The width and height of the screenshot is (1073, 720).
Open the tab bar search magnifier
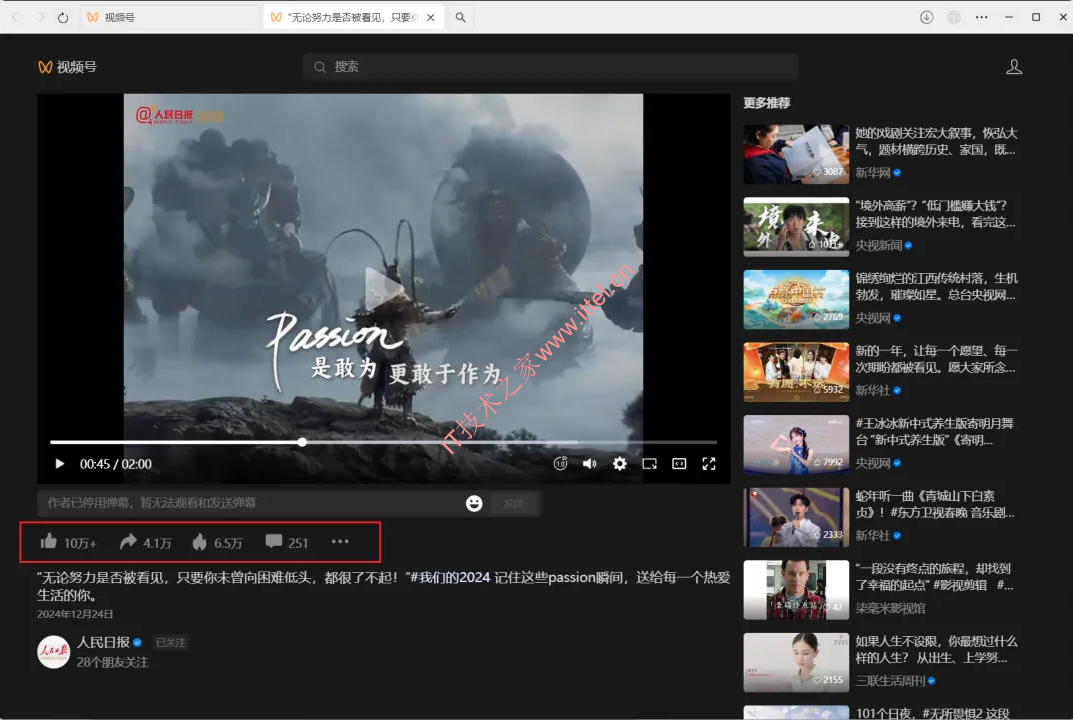pos(461,18)
